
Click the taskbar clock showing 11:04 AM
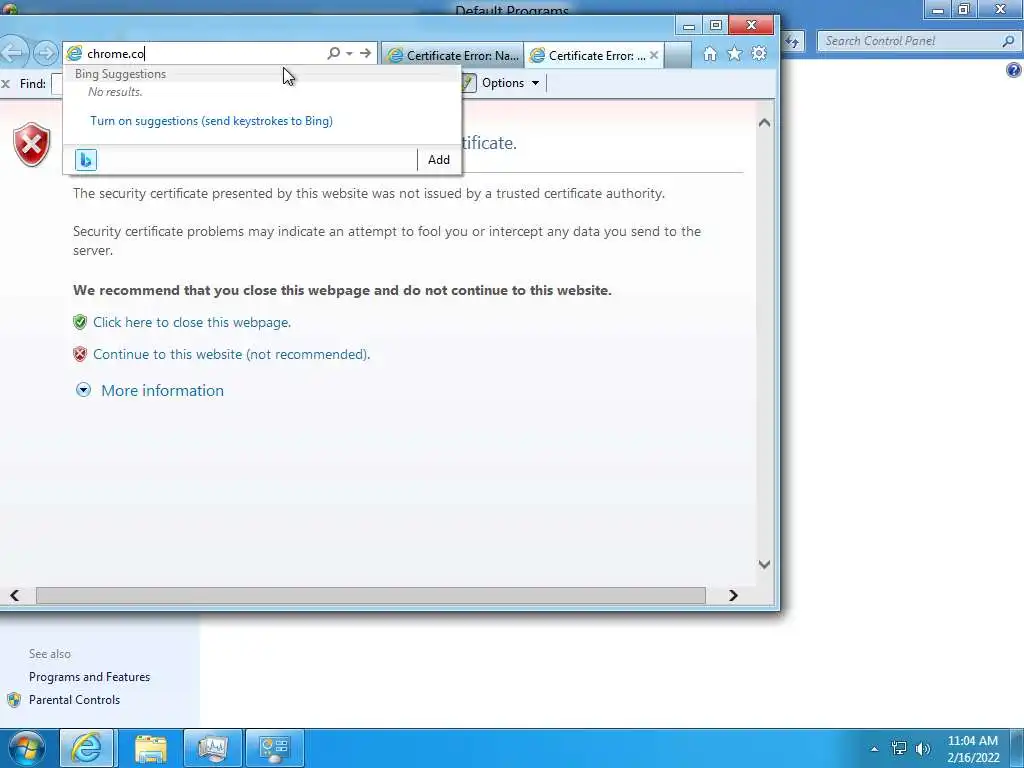[x=973, y=749]
